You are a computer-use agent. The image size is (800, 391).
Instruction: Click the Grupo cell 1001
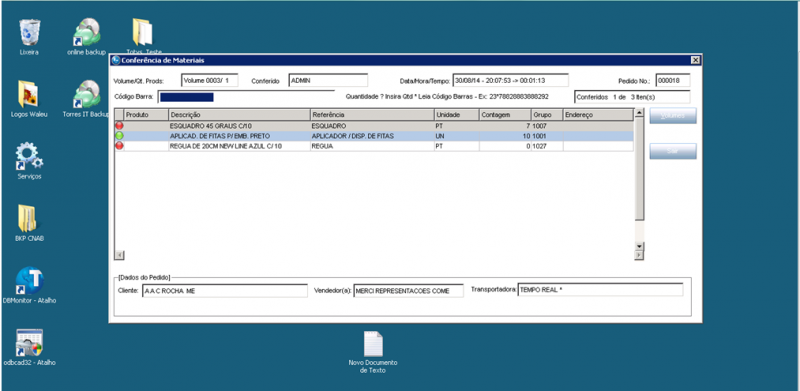[547, 136]
